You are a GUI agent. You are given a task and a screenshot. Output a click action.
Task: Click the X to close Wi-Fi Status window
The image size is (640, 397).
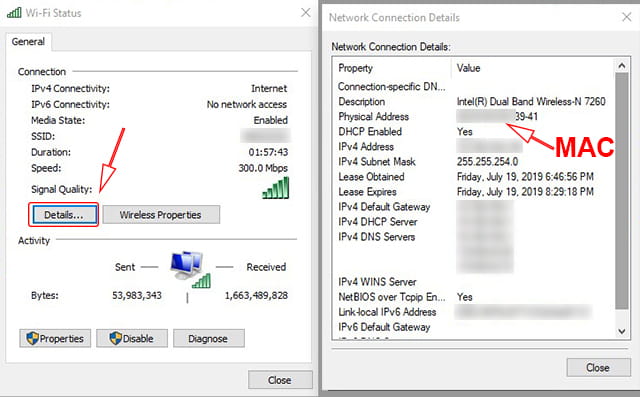[306, 13]
